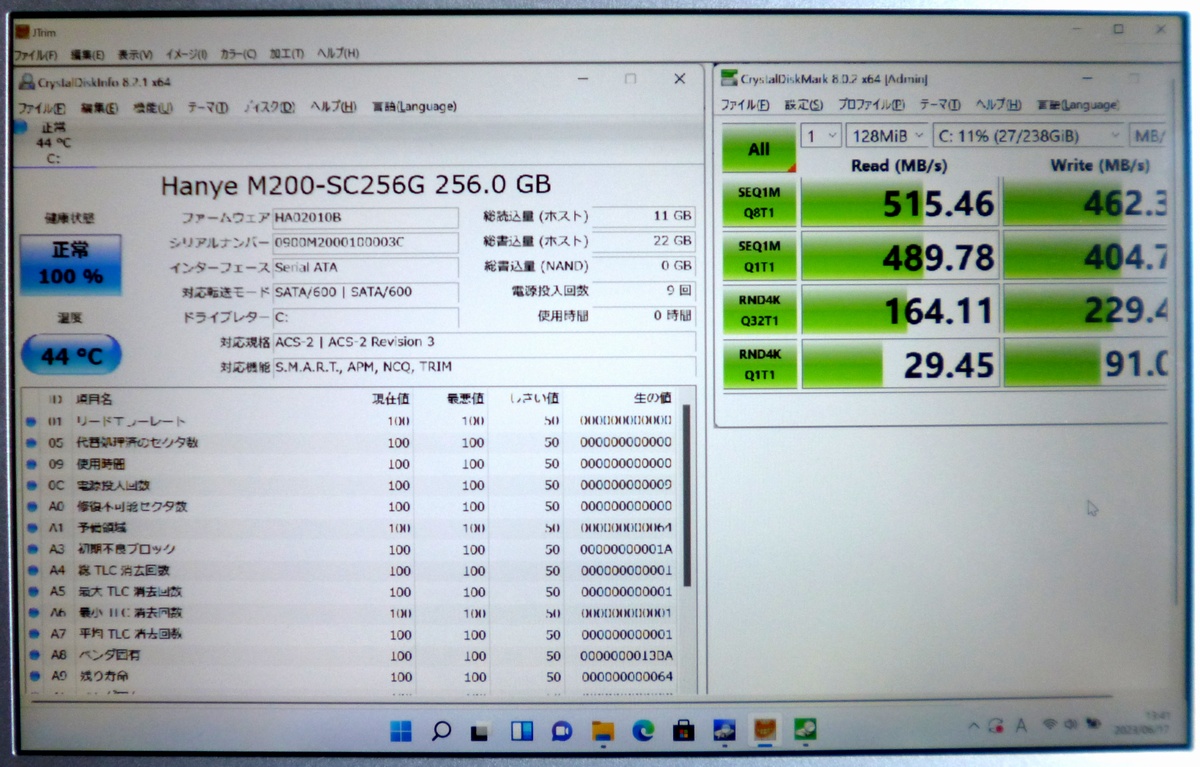The width and height of the screenshot is (1200, 767).
Task: Click the 生の値 column header
Action: 650,398
